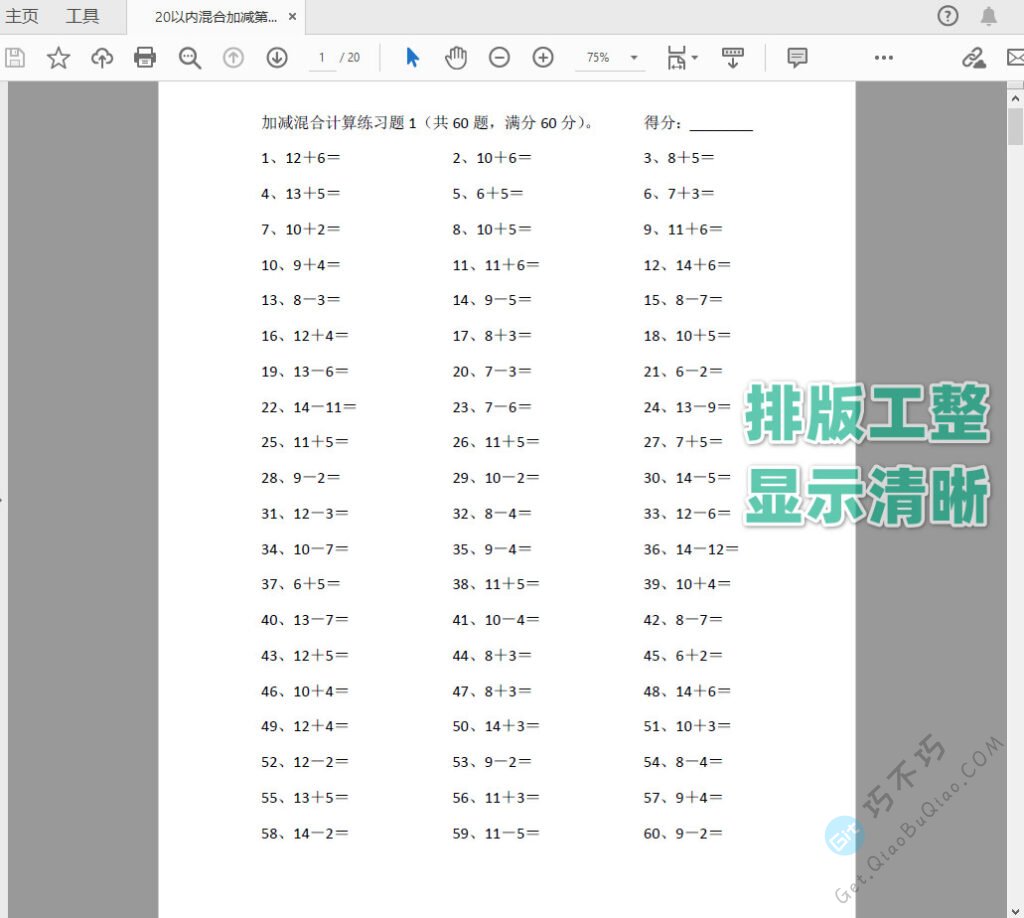
Task: Click the current page number field
Action: (322, 58)
